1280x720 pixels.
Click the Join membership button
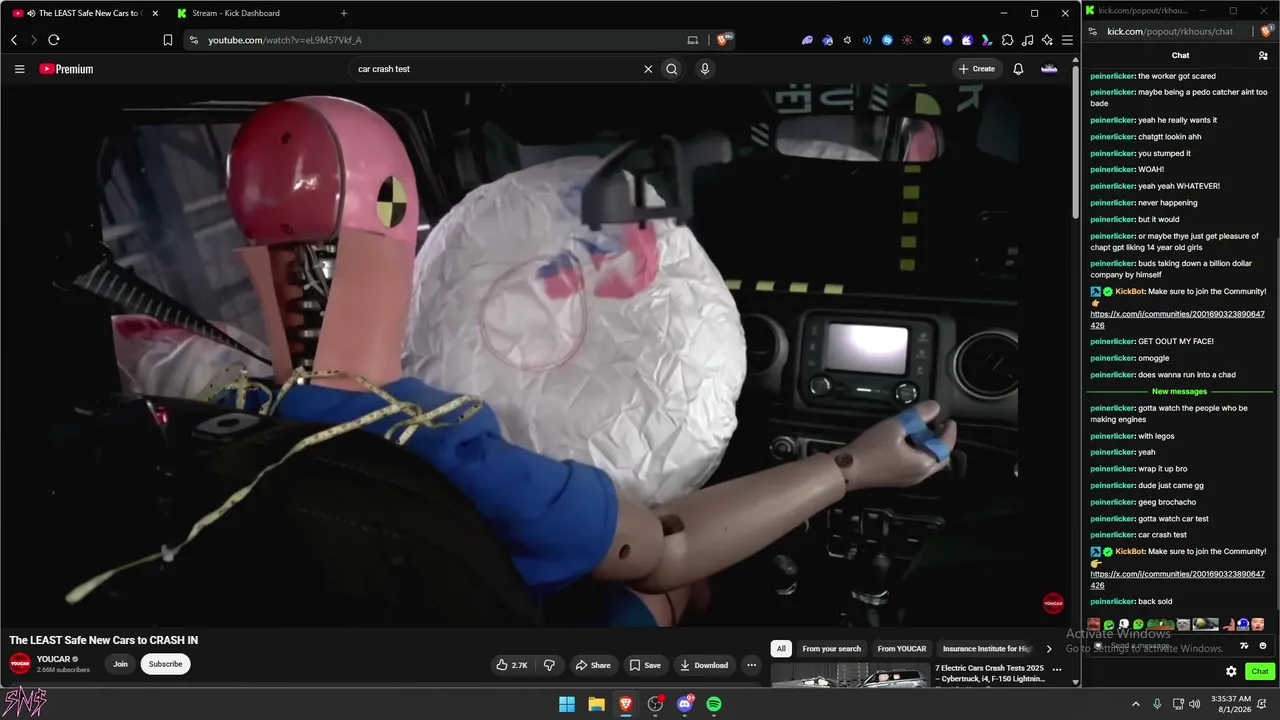(120, 664)
